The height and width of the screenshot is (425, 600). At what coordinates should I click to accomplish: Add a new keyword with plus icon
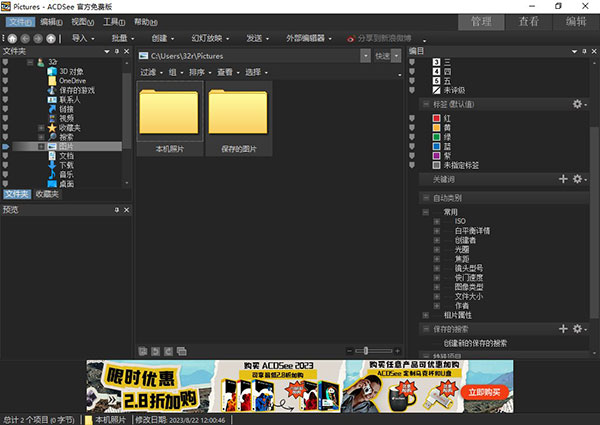coord(563,179)
